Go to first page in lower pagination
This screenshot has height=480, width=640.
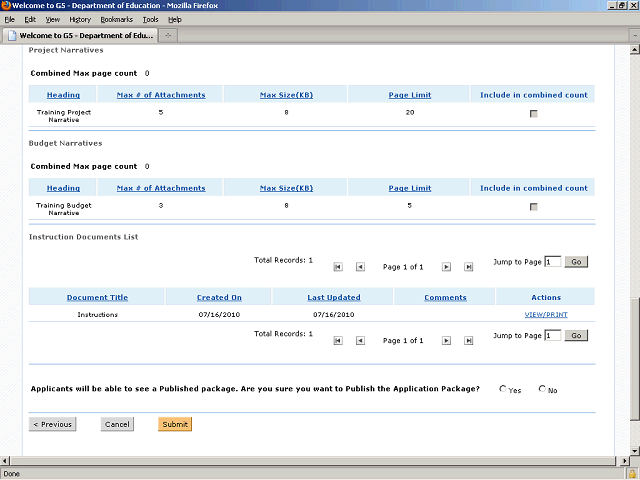click(338, 340)
